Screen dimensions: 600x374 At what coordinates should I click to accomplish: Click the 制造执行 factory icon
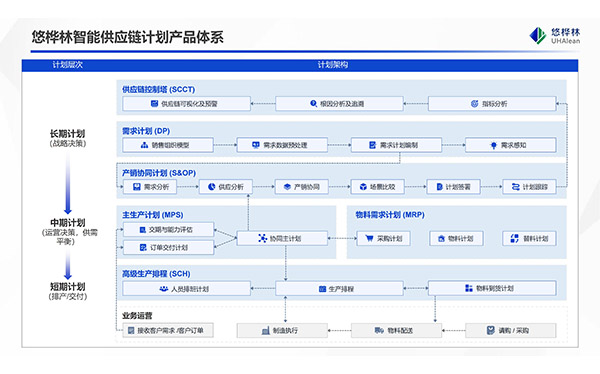(266, 330)
